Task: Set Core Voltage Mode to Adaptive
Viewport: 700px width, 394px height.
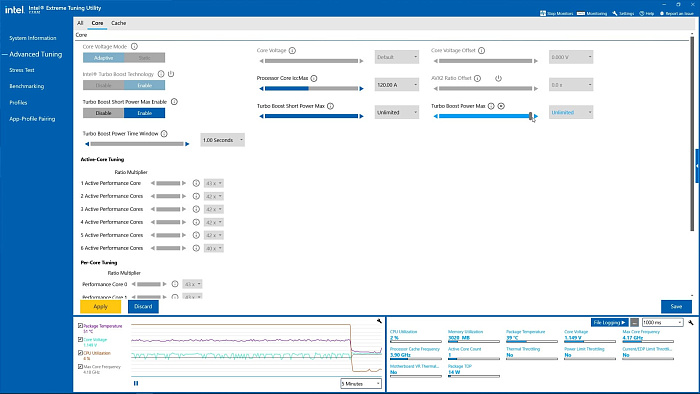Action: (104, 58)
